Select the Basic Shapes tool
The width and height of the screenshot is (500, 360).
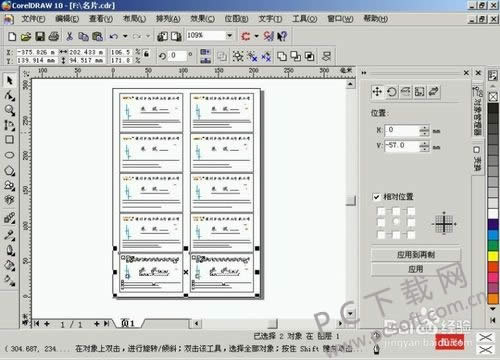pos(9,185)
